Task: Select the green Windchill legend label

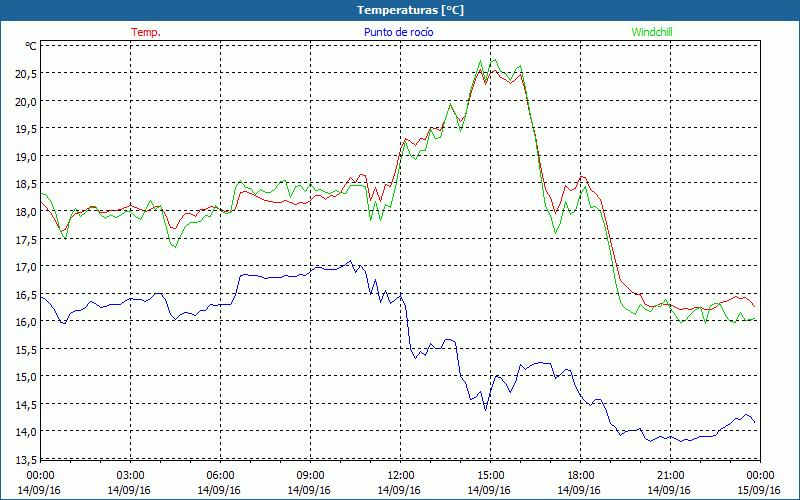Action: point(652,32)
